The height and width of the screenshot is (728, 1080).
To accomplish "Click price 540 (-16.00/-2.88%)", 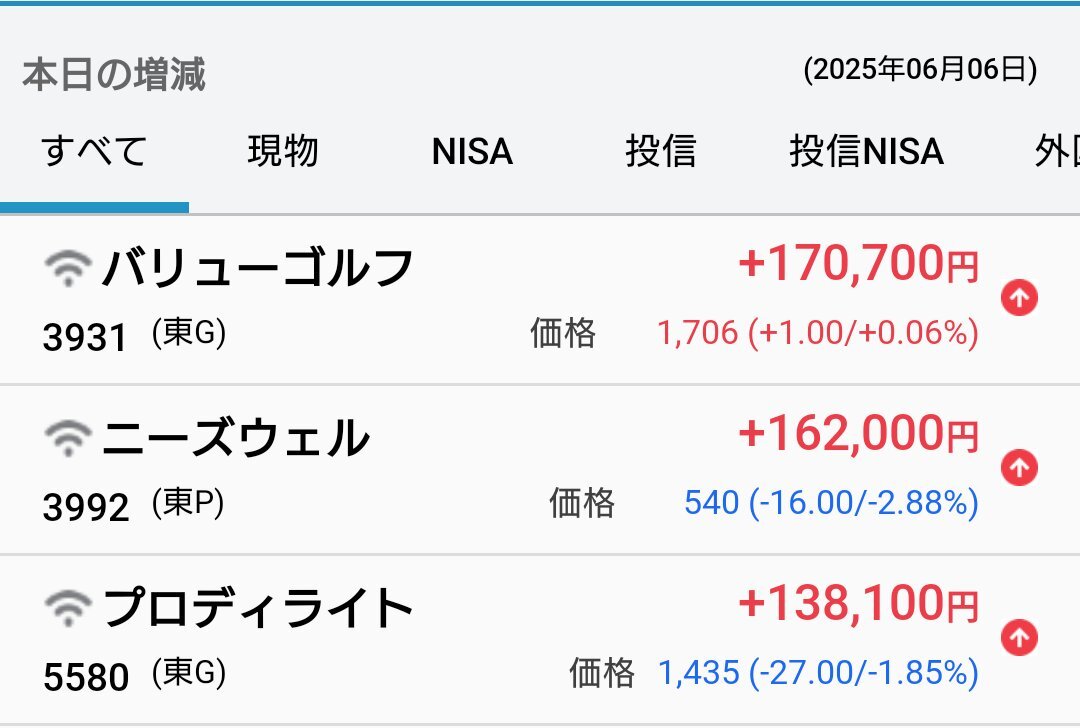I will pyautogui.click(x=831, y=503).
